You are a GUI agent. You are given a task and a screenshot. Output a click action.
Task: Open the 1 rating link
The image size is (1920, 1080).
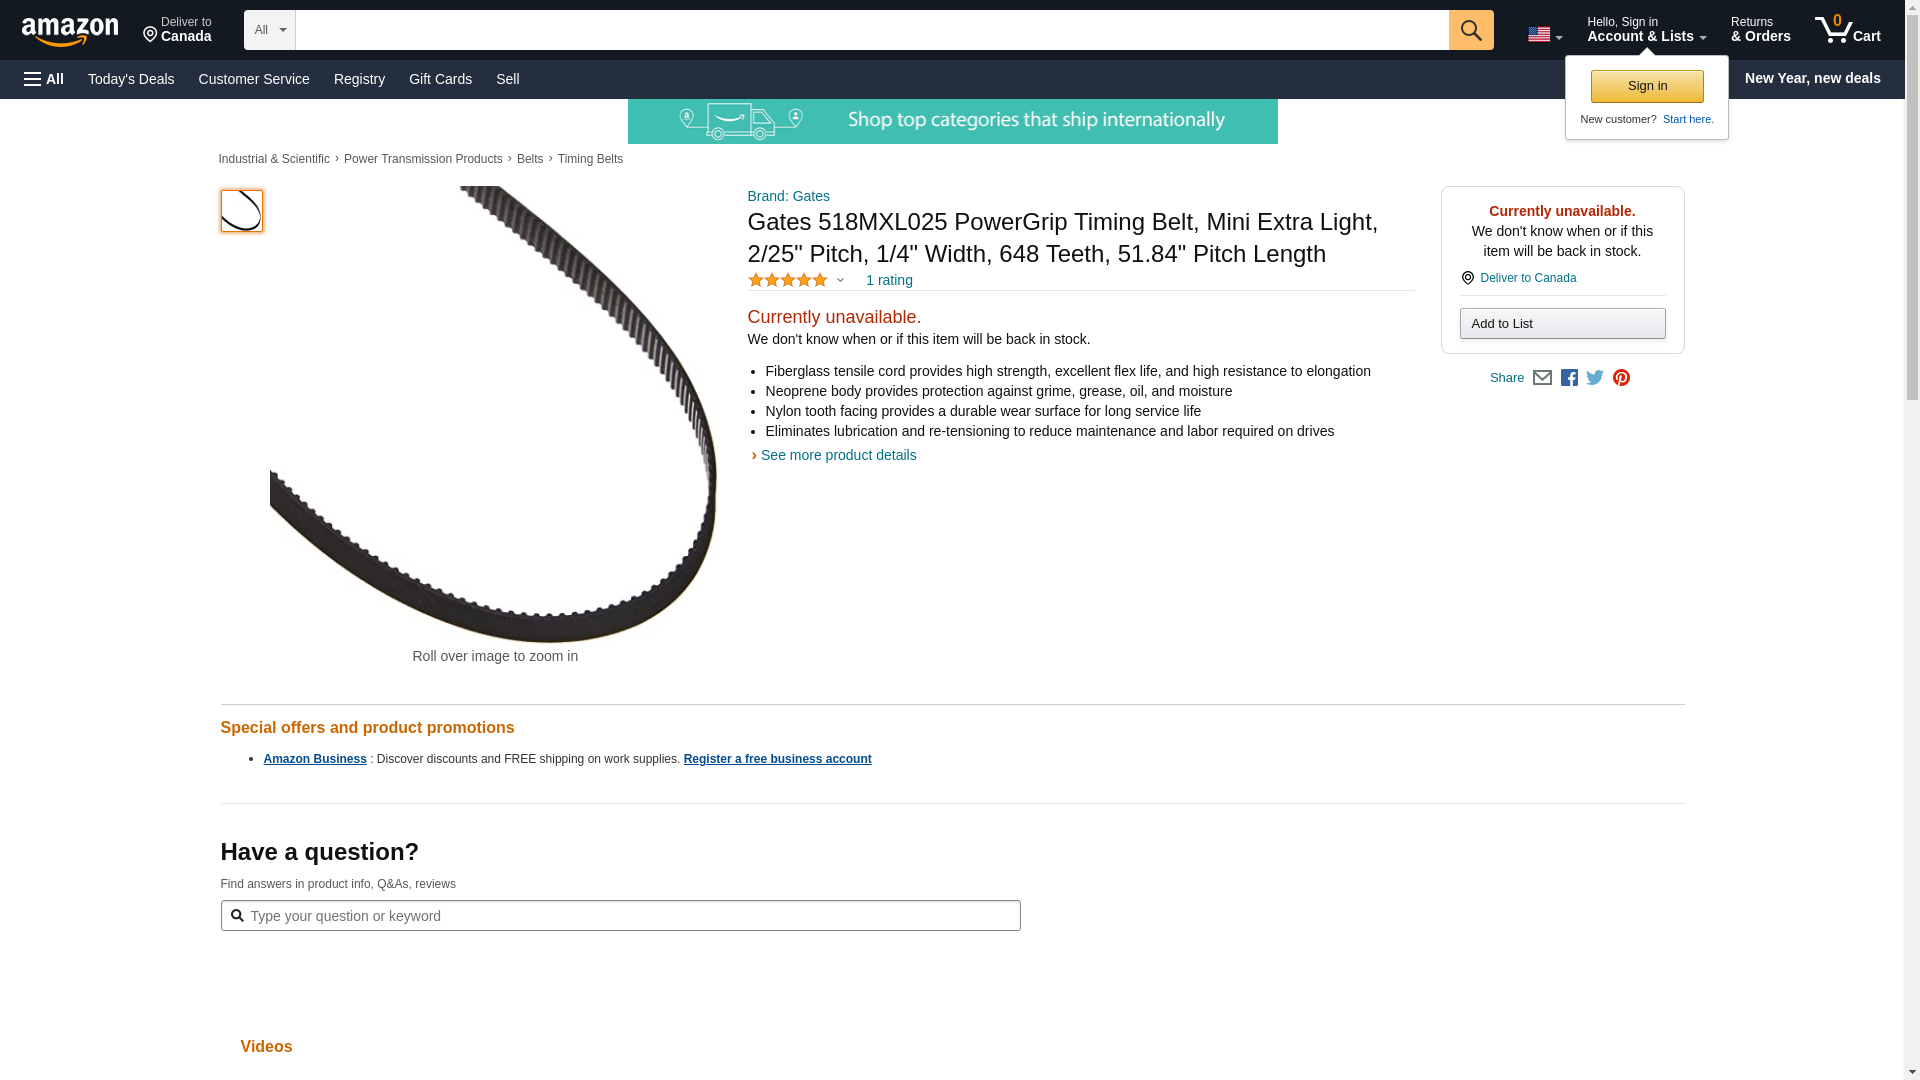(x=888, y=280)
